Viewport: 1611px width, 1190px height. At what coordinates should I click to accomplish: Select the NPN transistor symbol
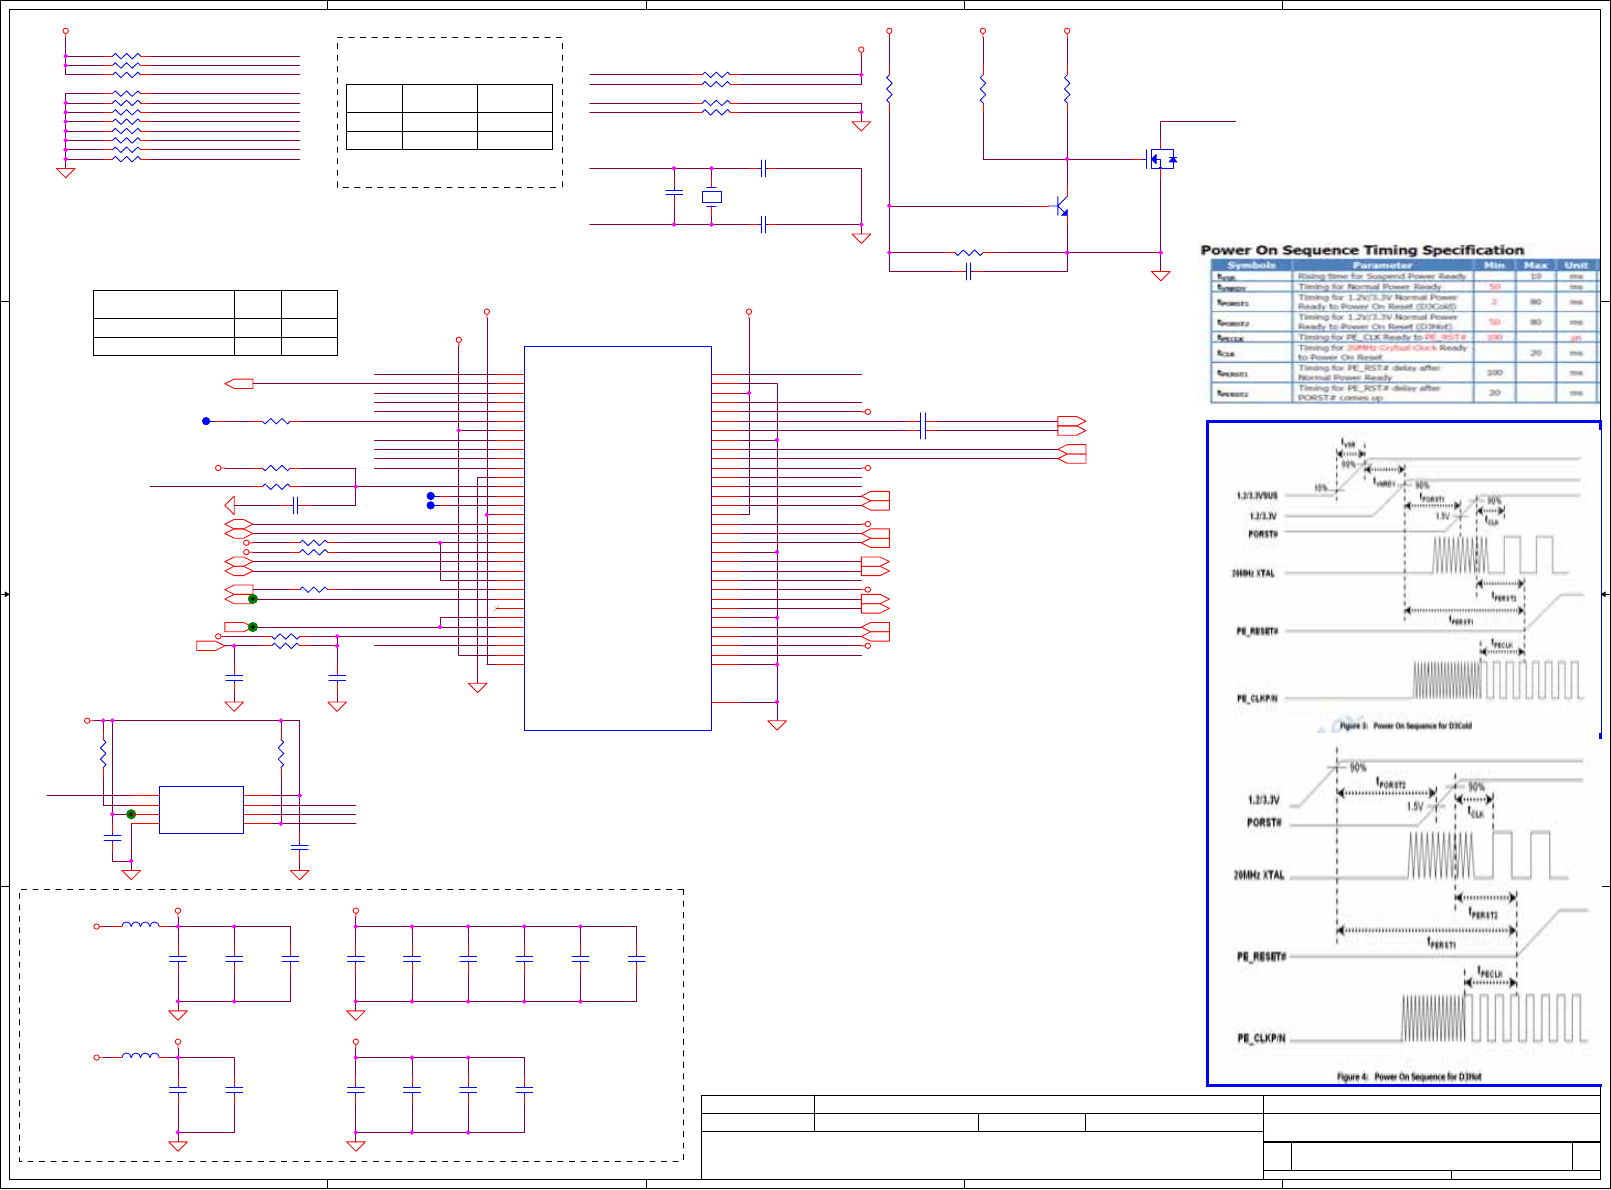pos(1061,207)
